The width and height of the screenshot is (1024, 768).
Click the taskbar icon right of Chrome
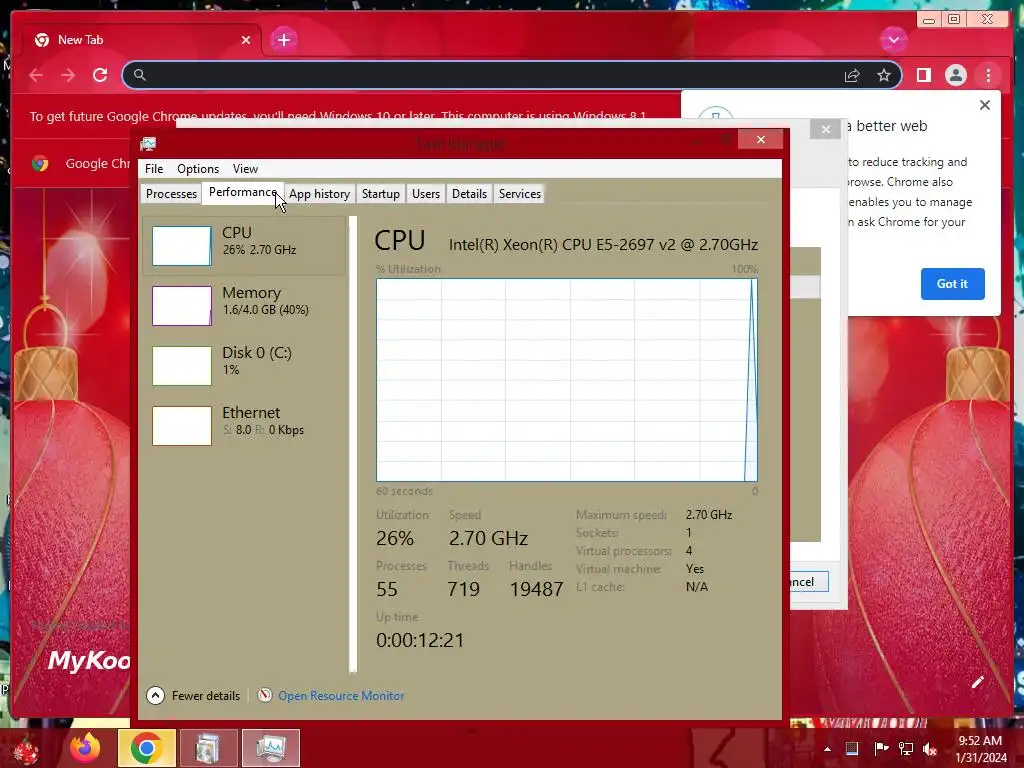(x=208, y=748)
